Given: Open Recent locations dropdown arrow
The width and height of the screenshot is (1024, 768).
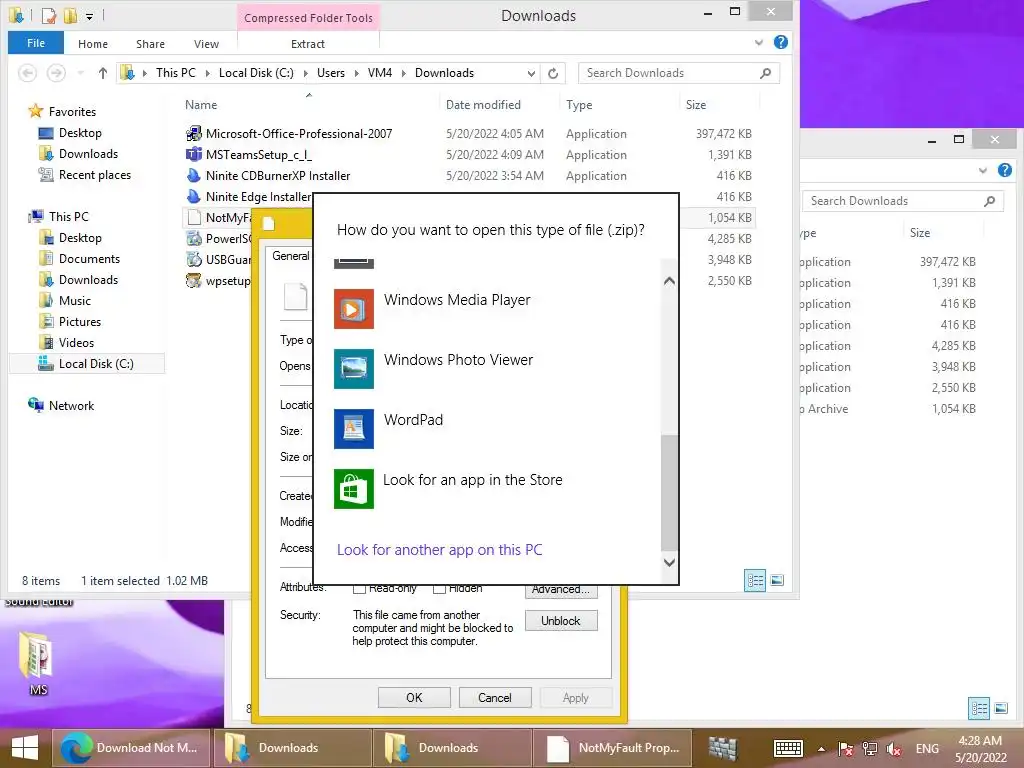Looking at the screenshot, I should pyautogui.click(x=80, y=73).
